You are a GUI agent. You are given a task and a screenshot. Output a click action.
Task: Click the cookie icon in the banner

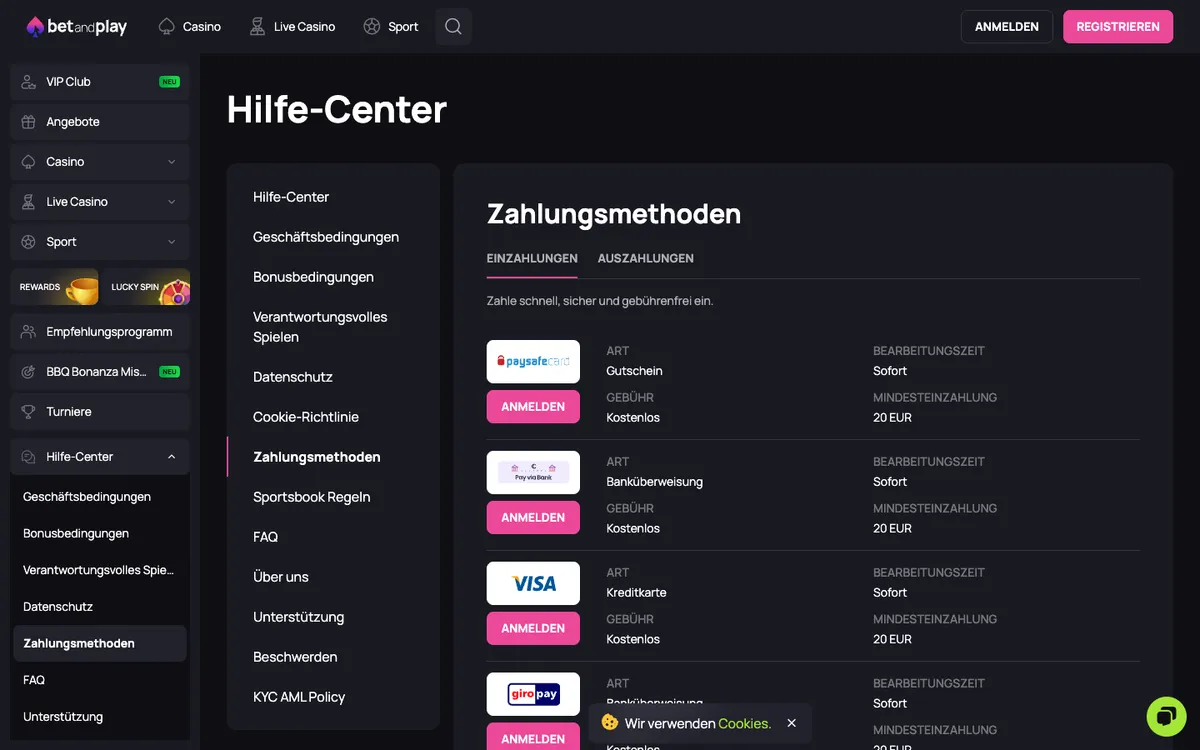pos(610,723)
